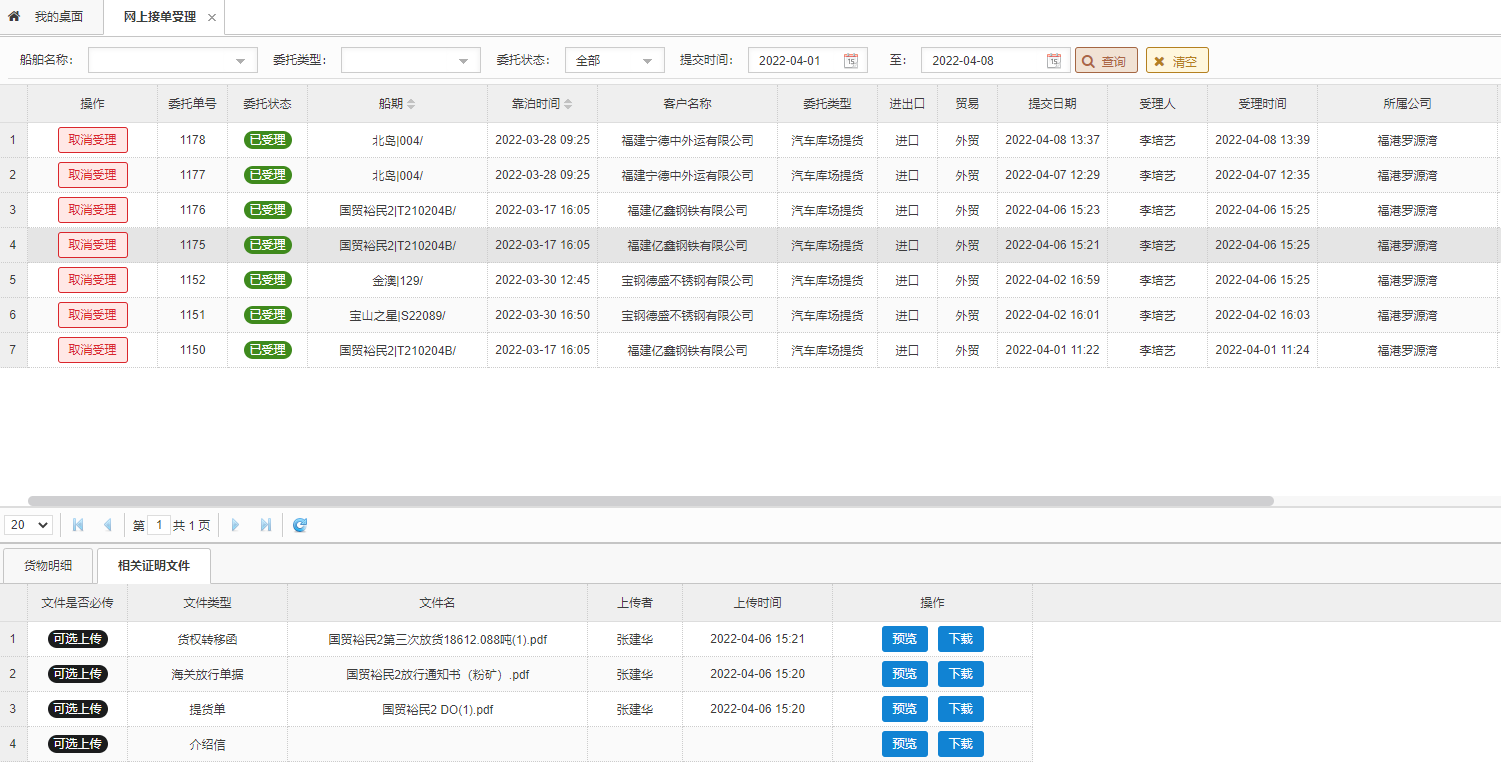Open the 货物明细 tab
This screenshot has width=1501, height=770.
click(48, 566)
